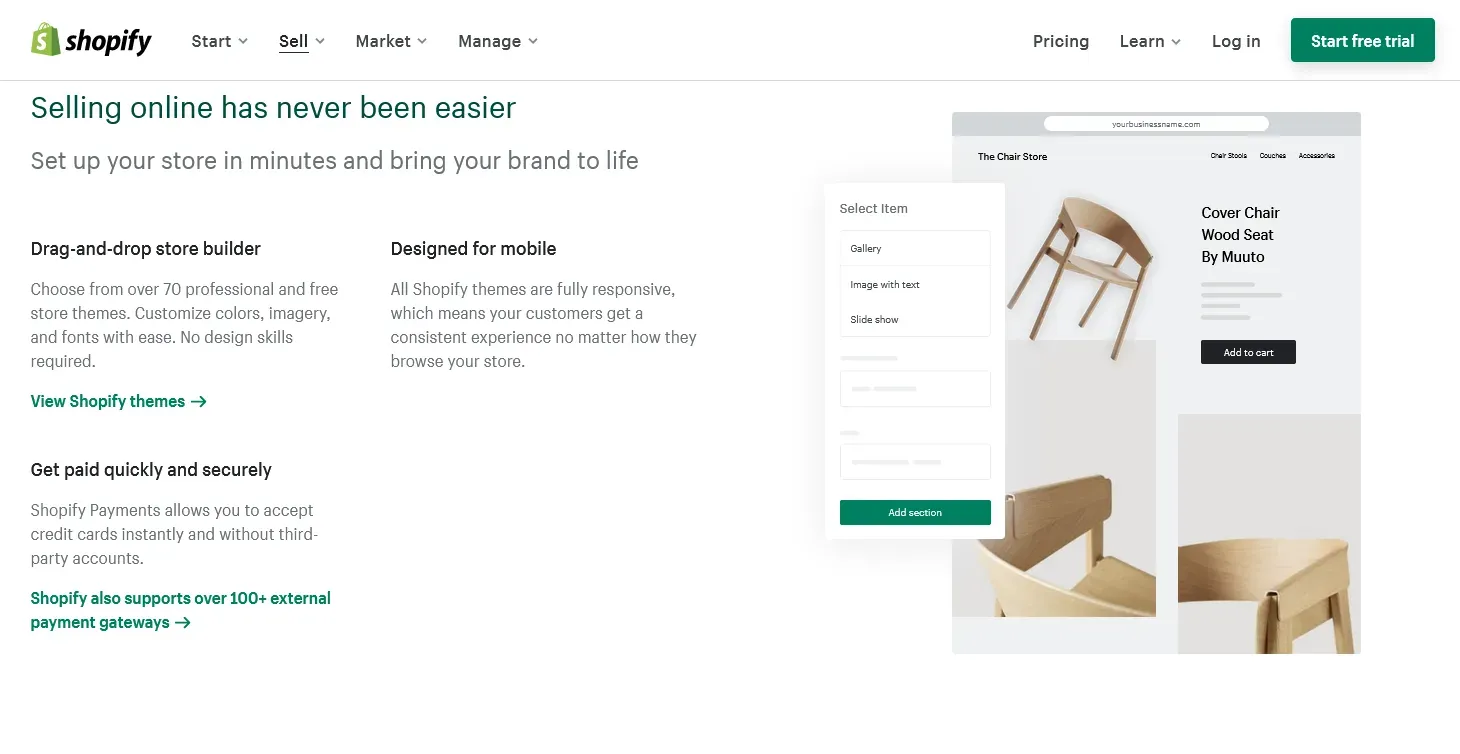This screenshot has width=1460, height=754.
Task: Select the Slide show option
Action: [x=874, y=319]
